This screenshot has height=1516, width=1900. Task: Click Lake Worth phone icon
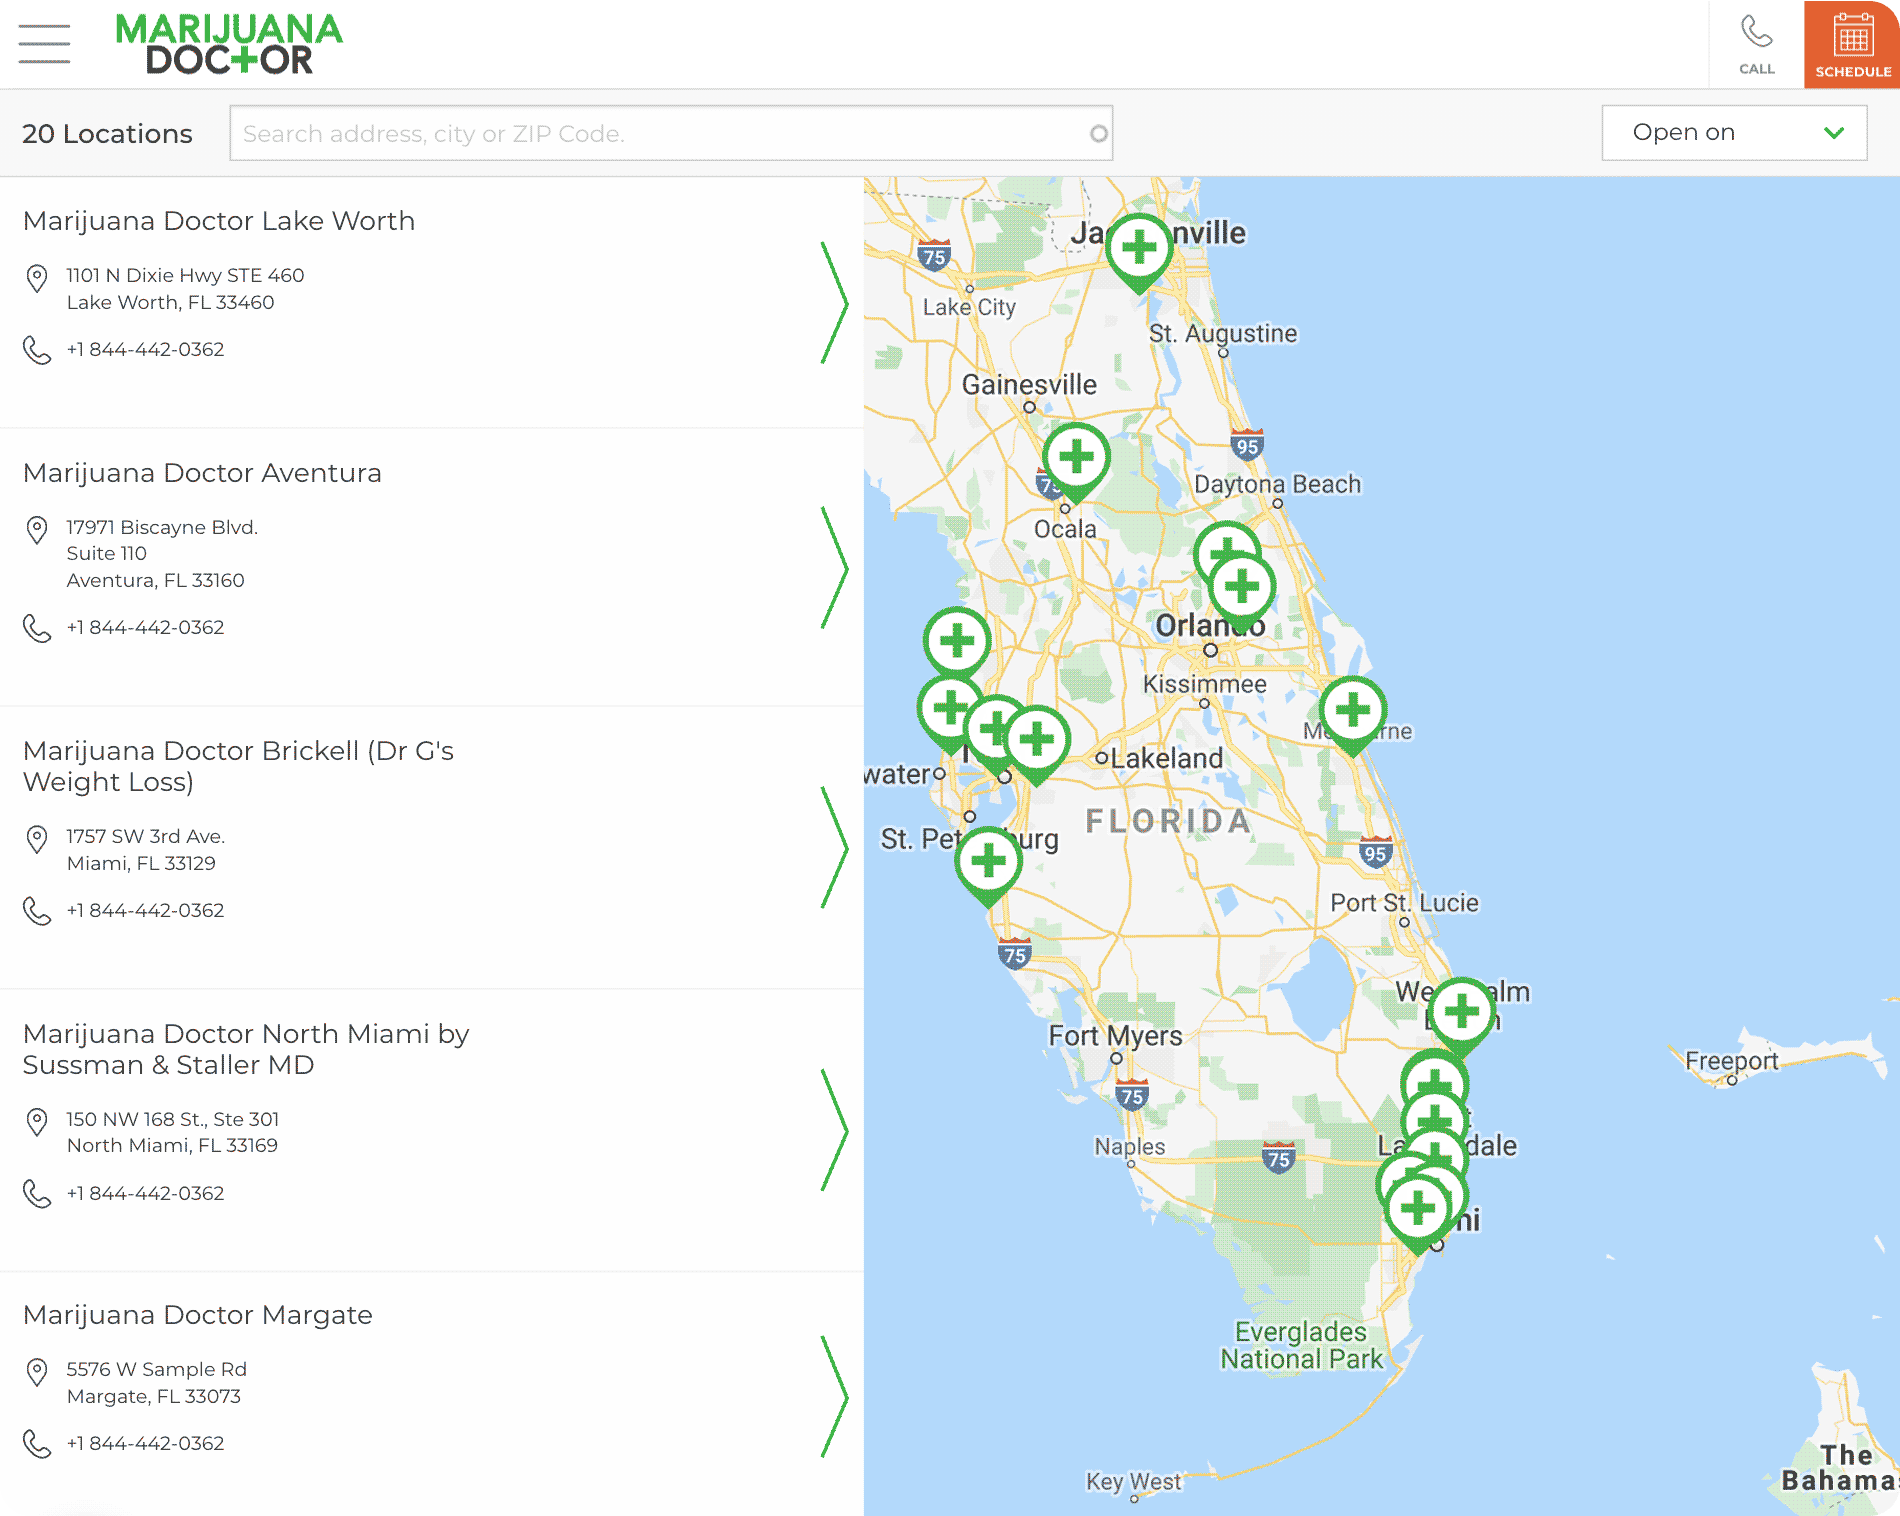(x=37, y=350)
